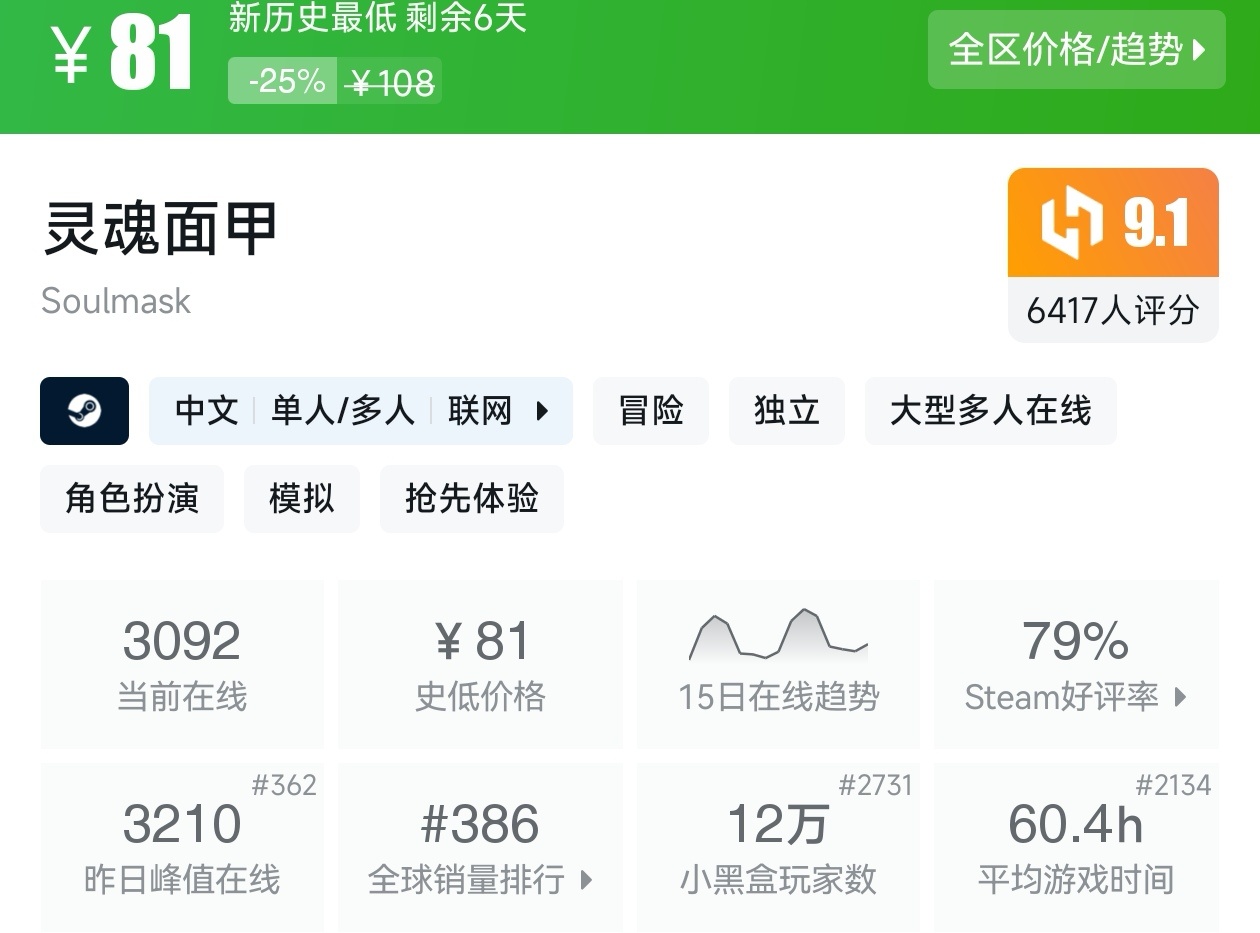Tap the struck-through ¥108 original price

click(389, 84)
